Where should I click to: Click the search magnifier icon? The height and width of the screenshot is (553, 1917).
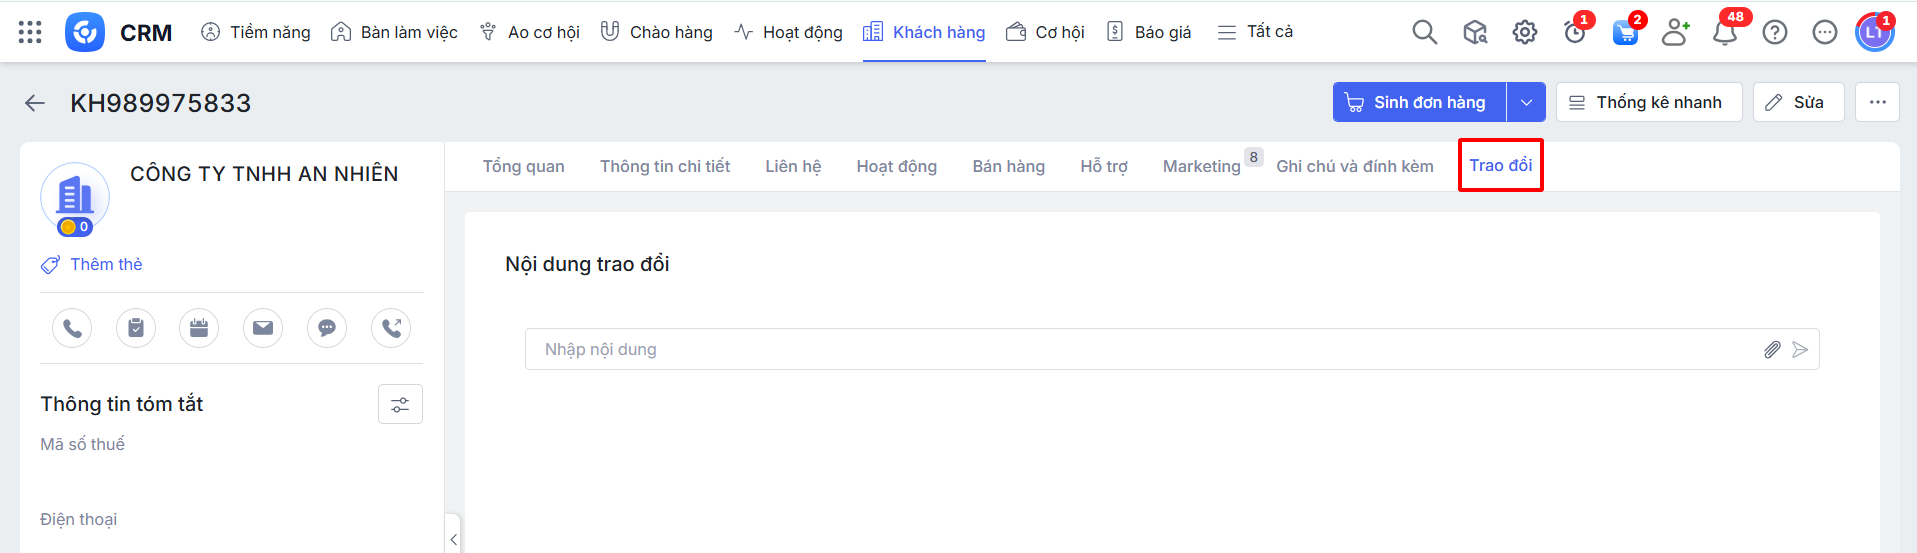tap(1424, 33)
